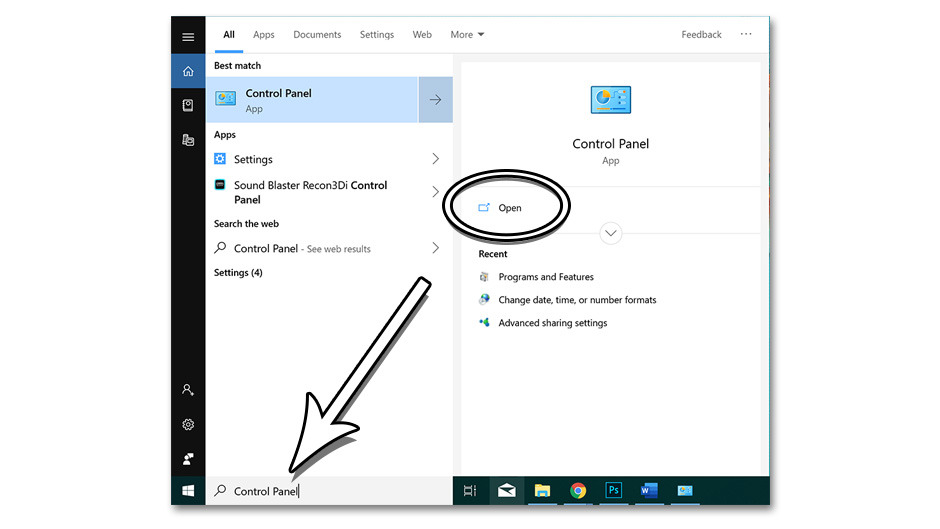Open the account person icon in sidebar
This screenshot has width=940, height=529.
pyautogui.click(x=188, y=390)
